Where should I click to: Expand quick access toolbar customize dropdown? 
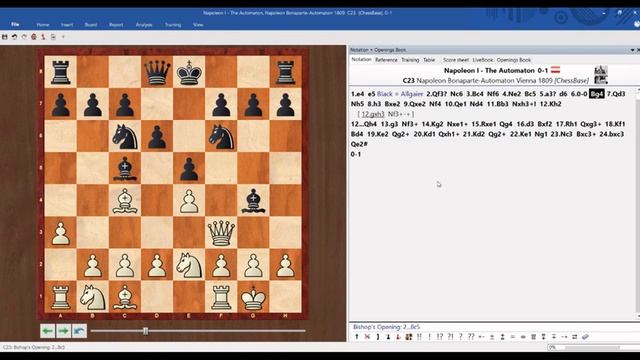coord(63,37)
